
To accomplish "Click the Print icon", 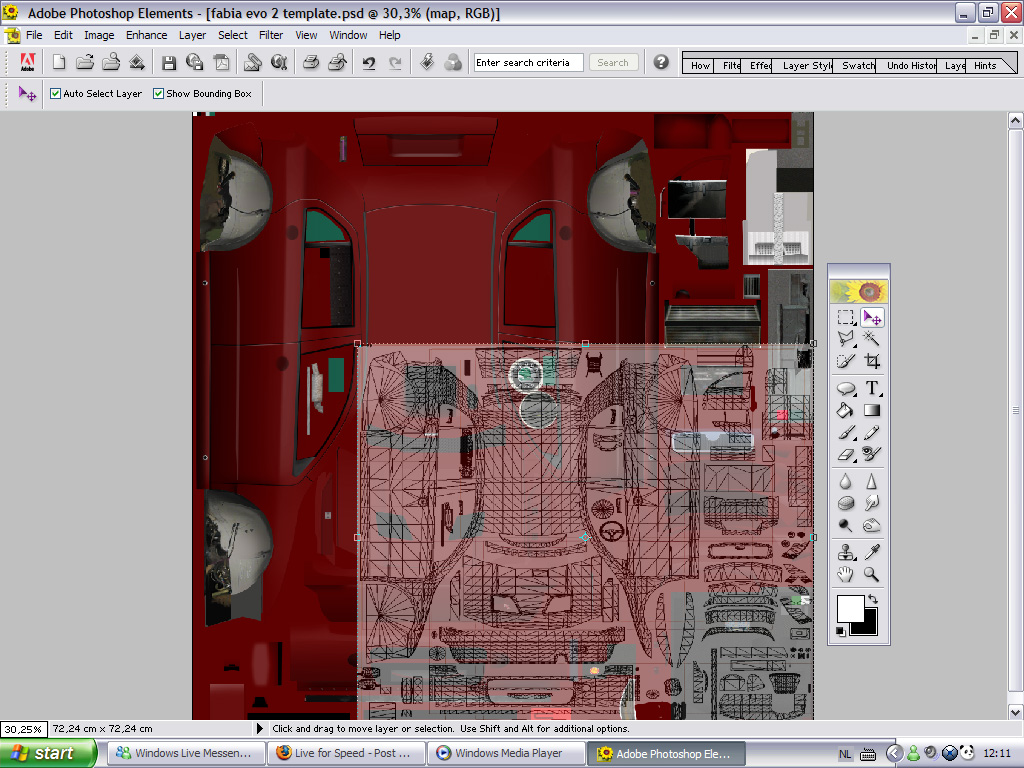I will (x=311, y=63).
